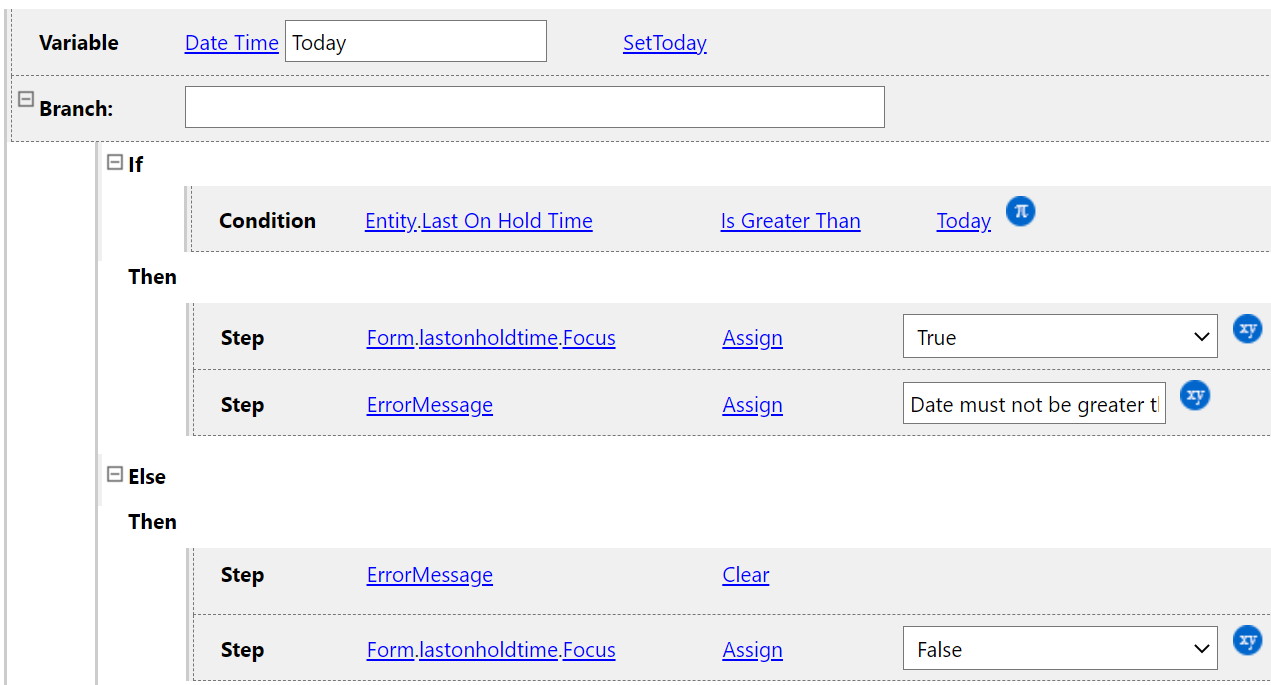Click the error message text field

(x=1033, y=404)
